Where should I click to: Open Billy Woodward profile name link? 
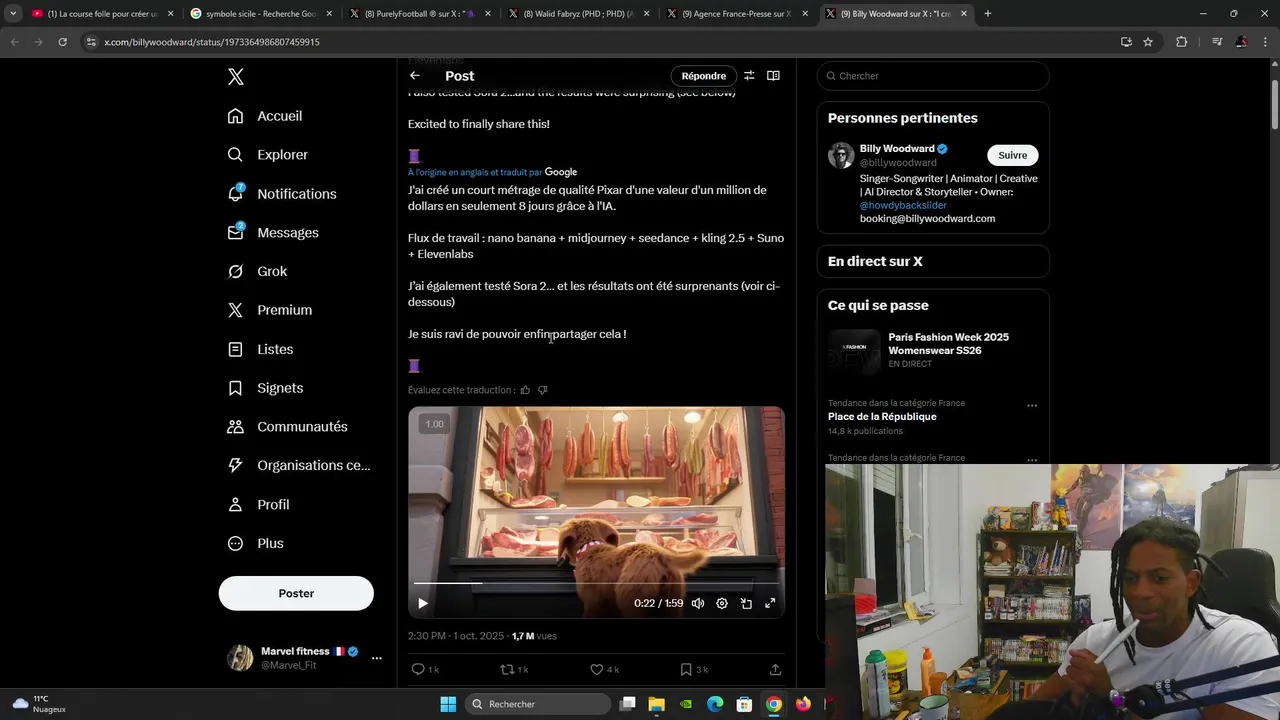[897, 148]
